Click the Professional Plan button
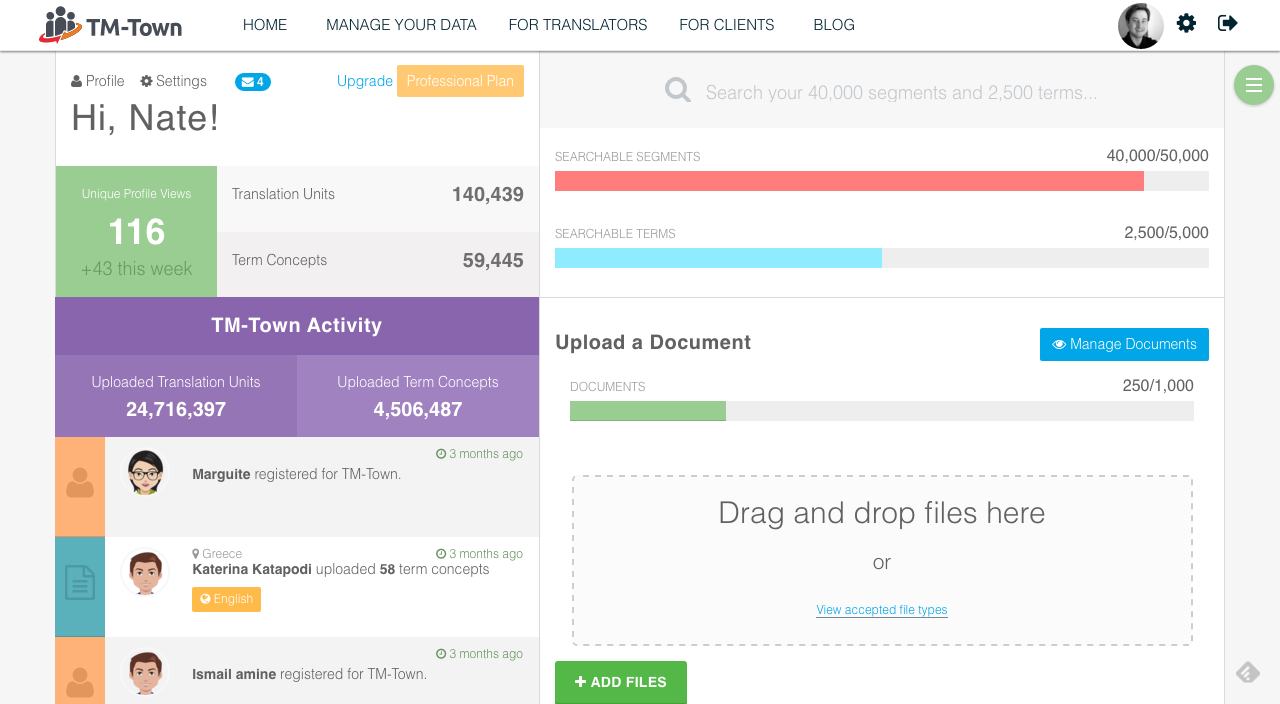1280x704 pixels. [460, 81]
